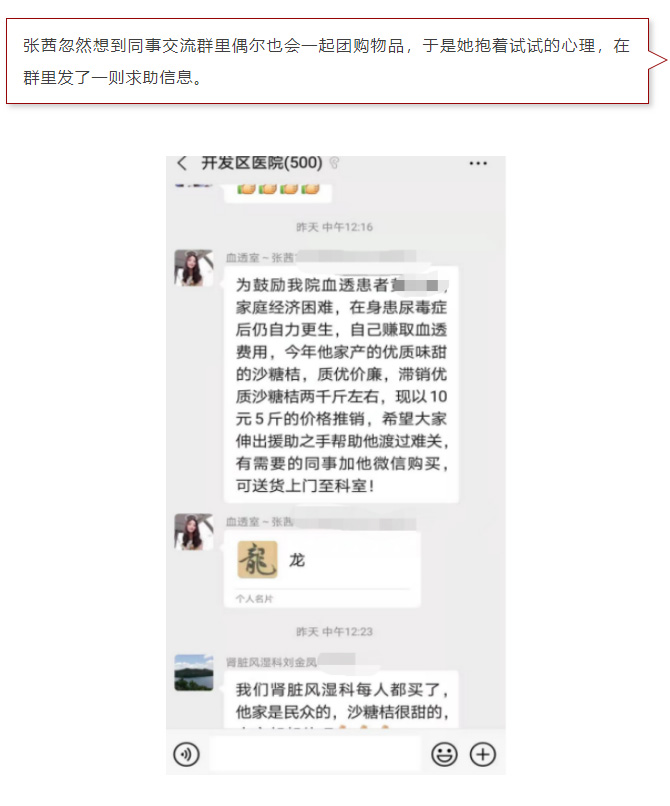Screen dimensions: 670x806
Task: Click into the message text input field
Action: (x=315, y=754)
